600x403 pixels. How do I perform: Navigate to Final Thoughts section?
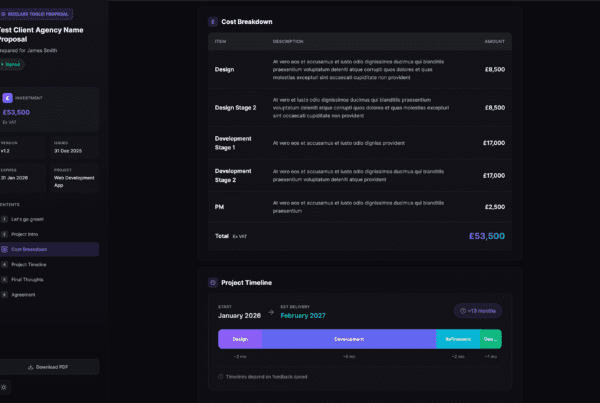[30, 279]
